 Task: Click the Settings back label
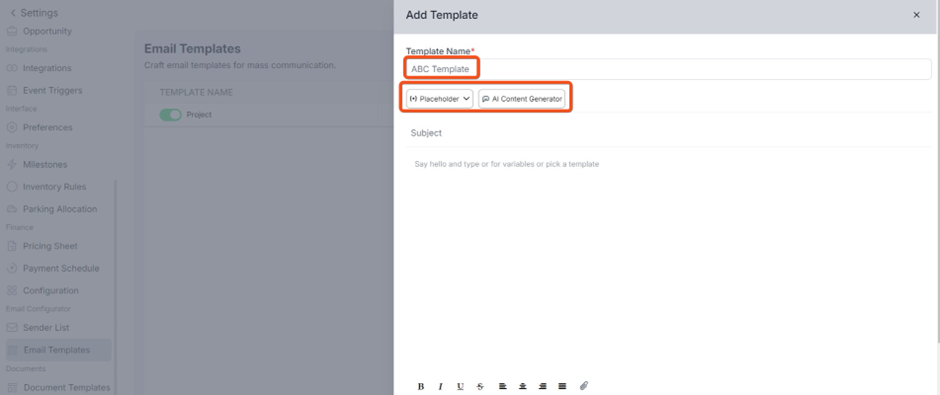[x=39, y=13]
